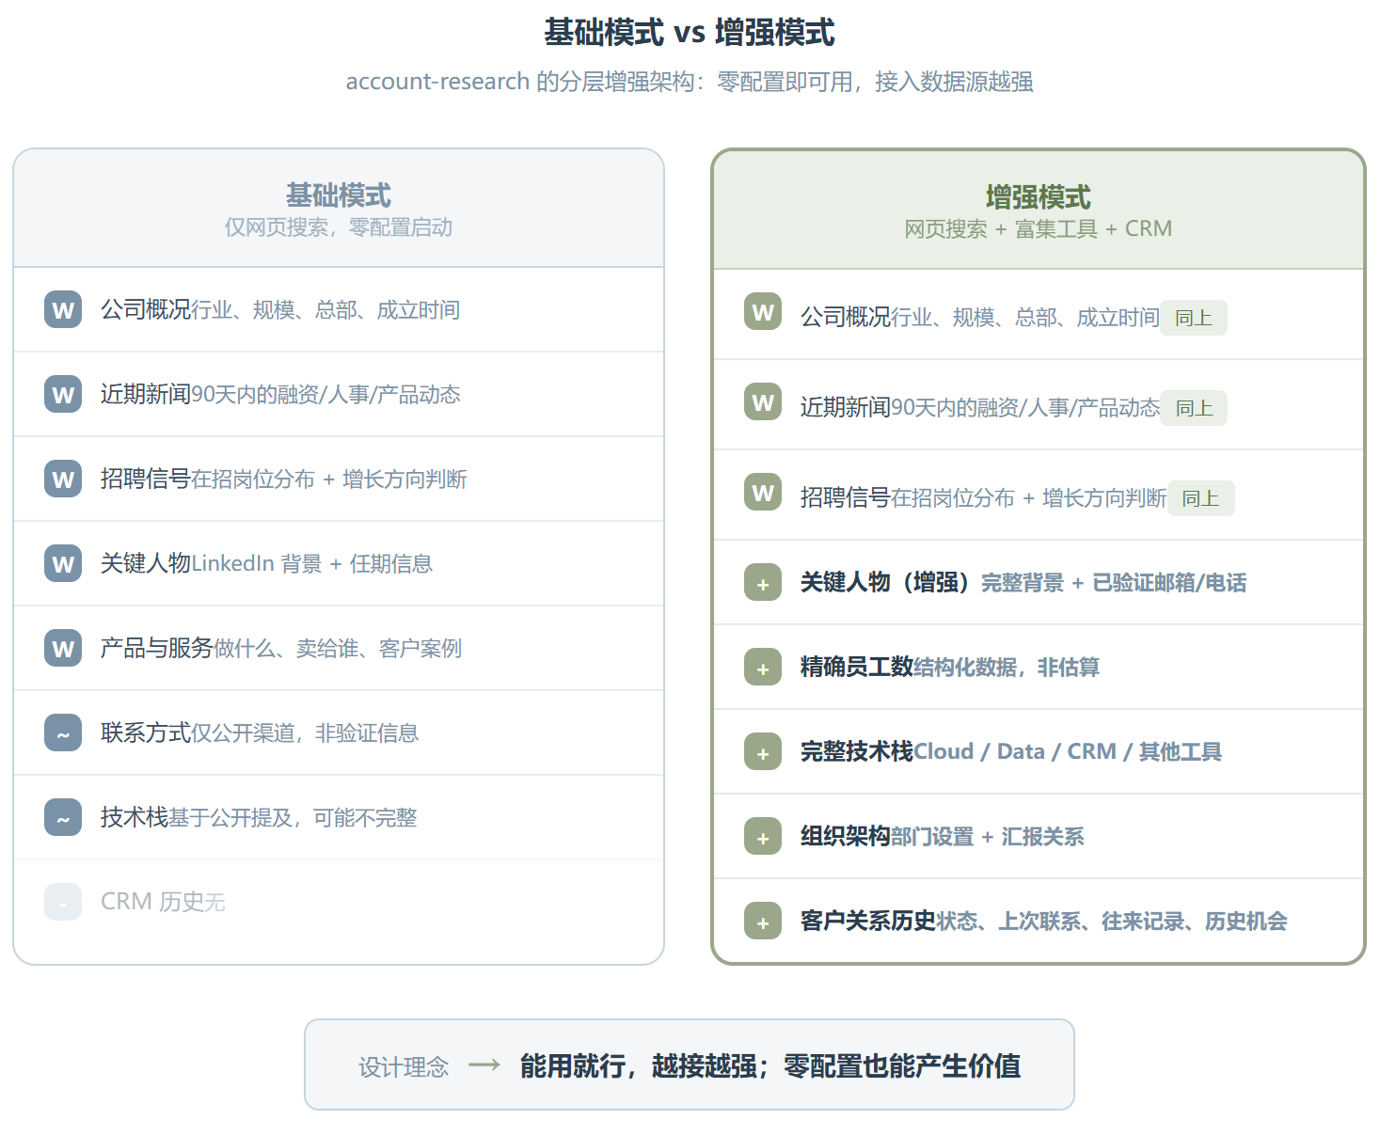Click the W icon beside 产品与服务

pos(63,648)
